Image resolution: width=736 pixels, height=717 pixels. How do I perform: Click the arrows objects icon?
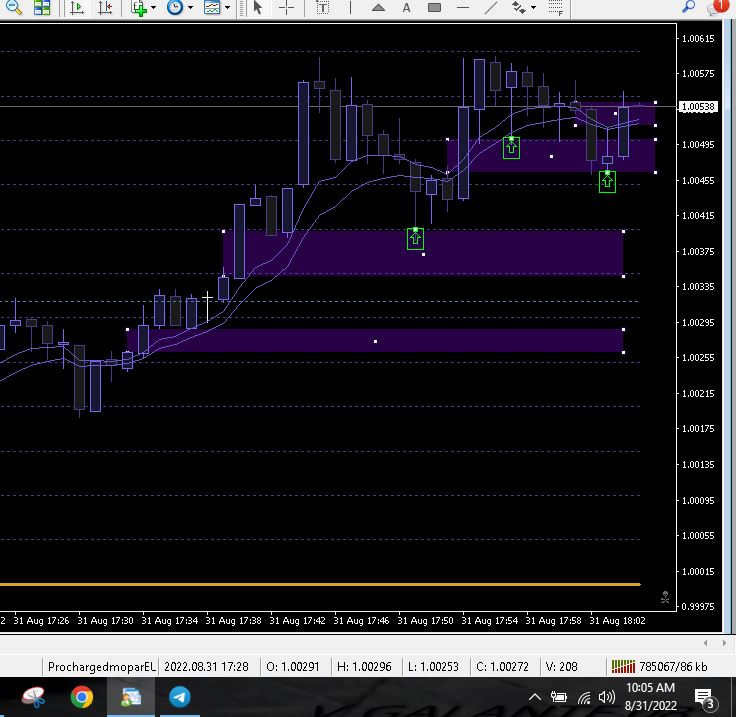coord(518,8)
